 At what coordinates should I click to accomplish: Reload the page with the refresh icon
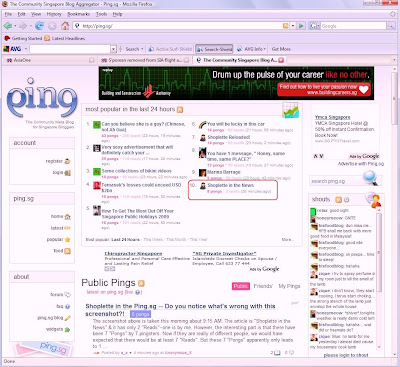pyautogui.click(x=39, y=26)
